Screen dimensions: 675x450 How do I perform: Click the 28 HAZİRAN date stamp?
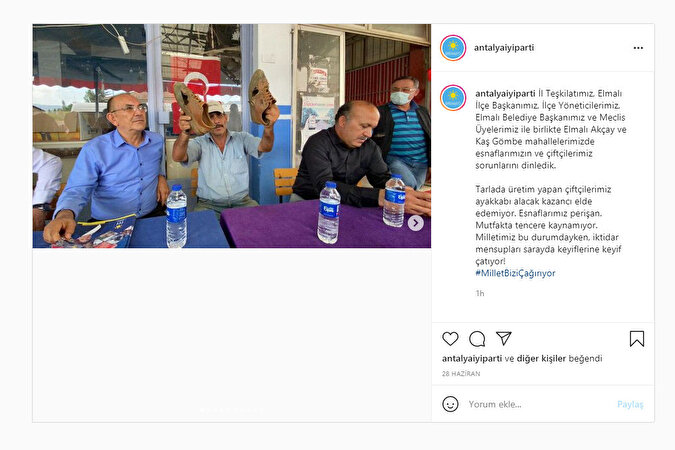click(461, 374)
